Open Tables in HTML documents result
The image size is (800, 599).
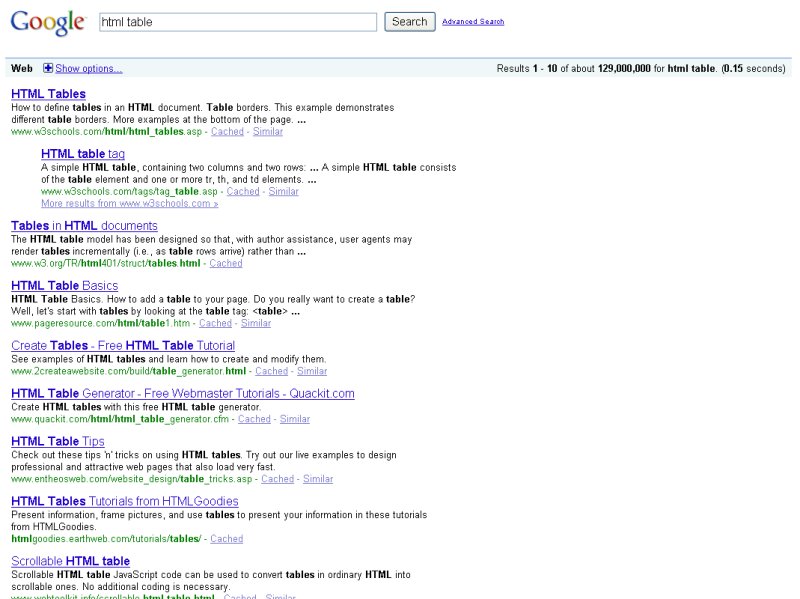coord(84,226)
